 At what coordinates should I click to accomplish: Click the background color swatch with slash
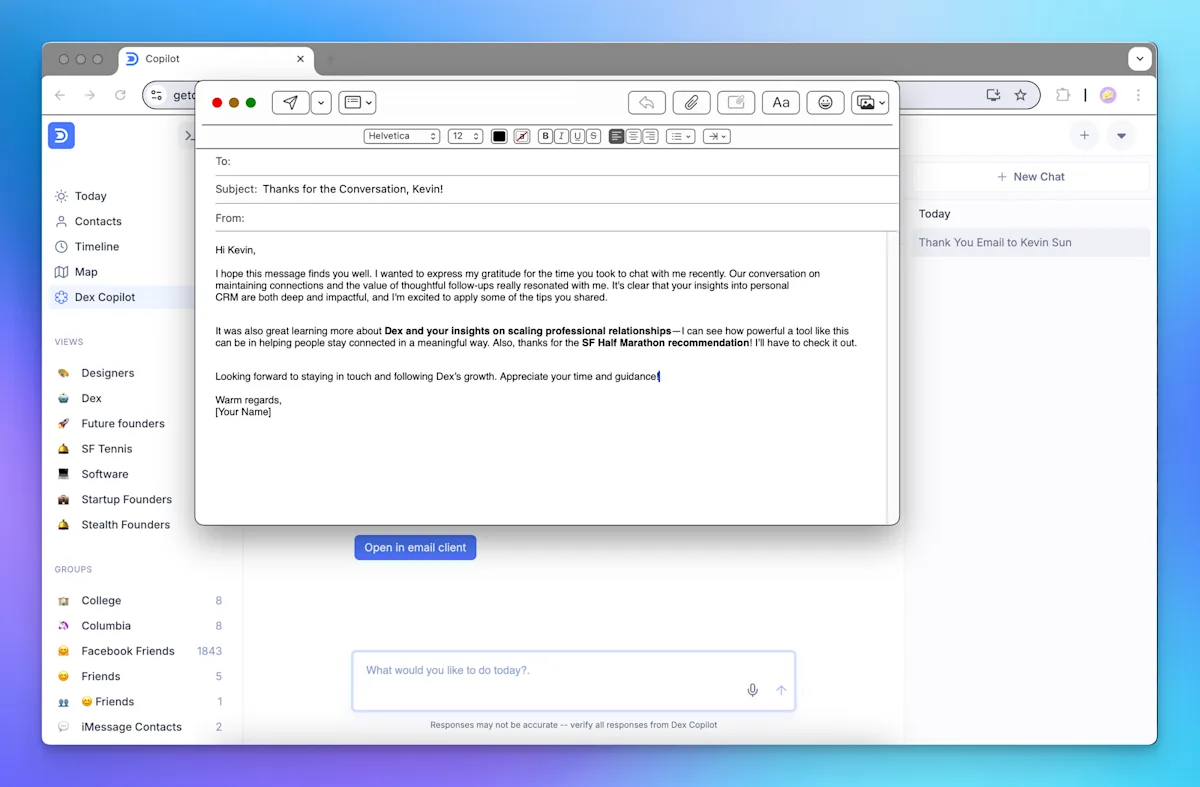pyautogui.click(x=521, y=136)
